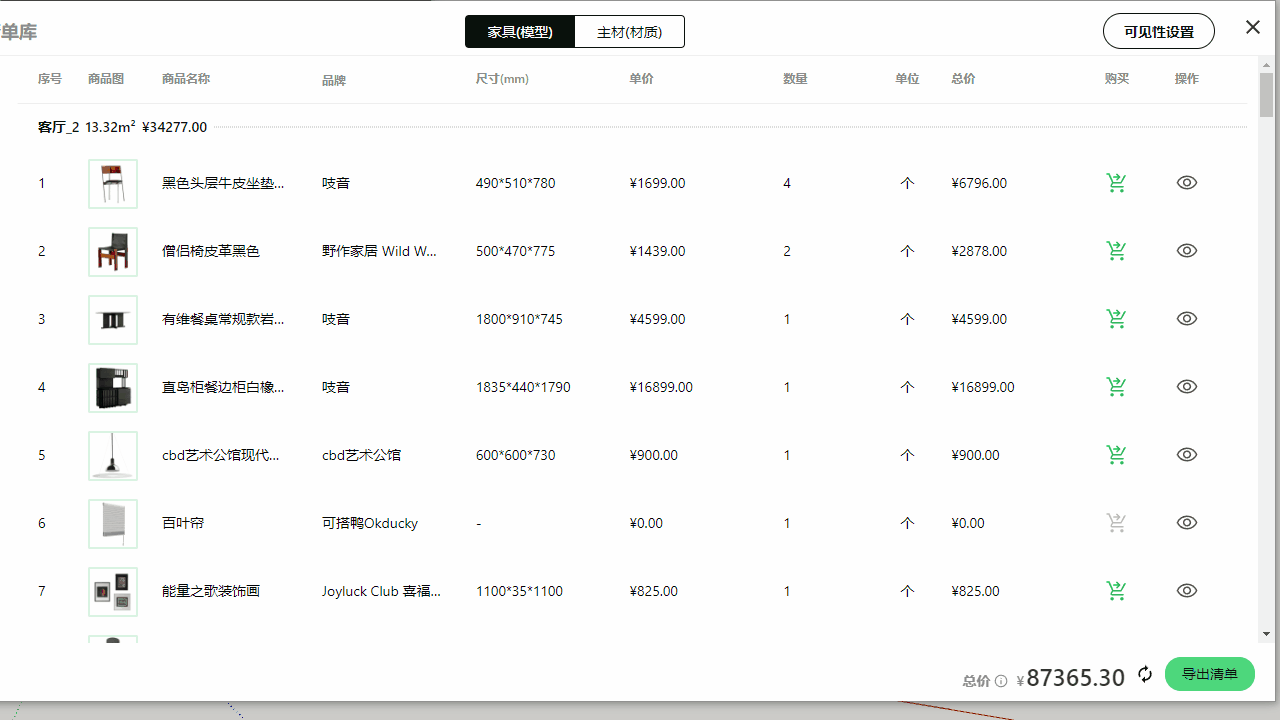
Task: Close the list dialog with X
Action: (x=1253, y=27)
